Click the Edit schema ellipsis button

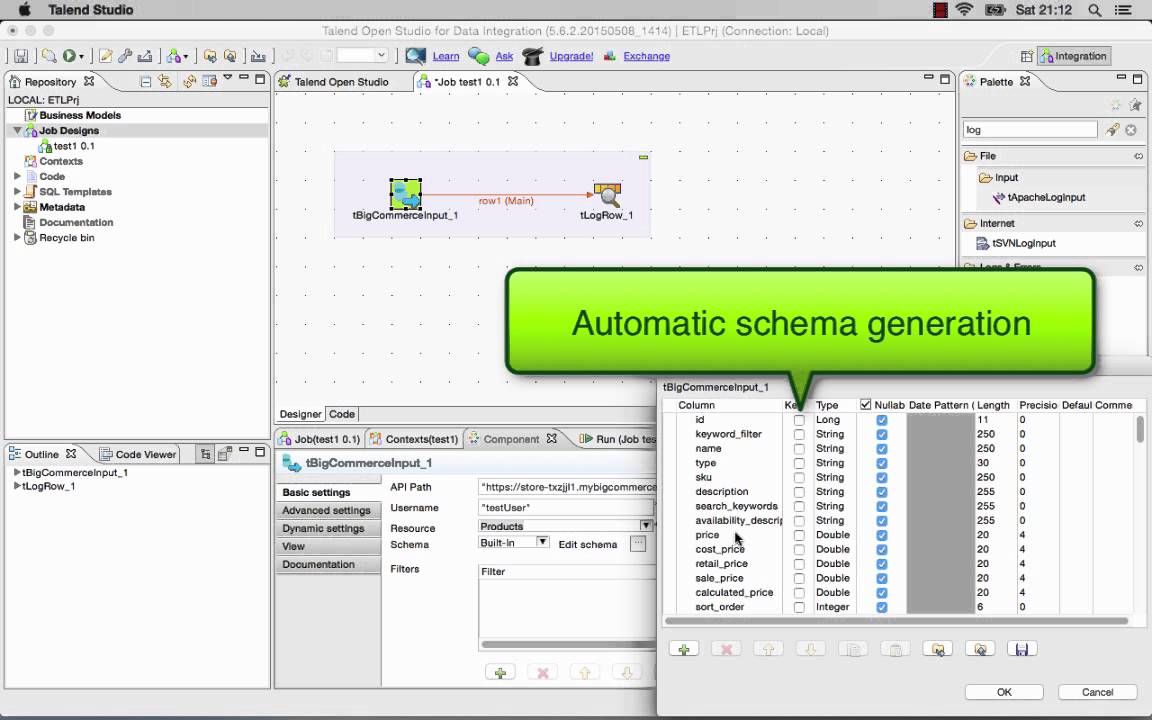638,544
